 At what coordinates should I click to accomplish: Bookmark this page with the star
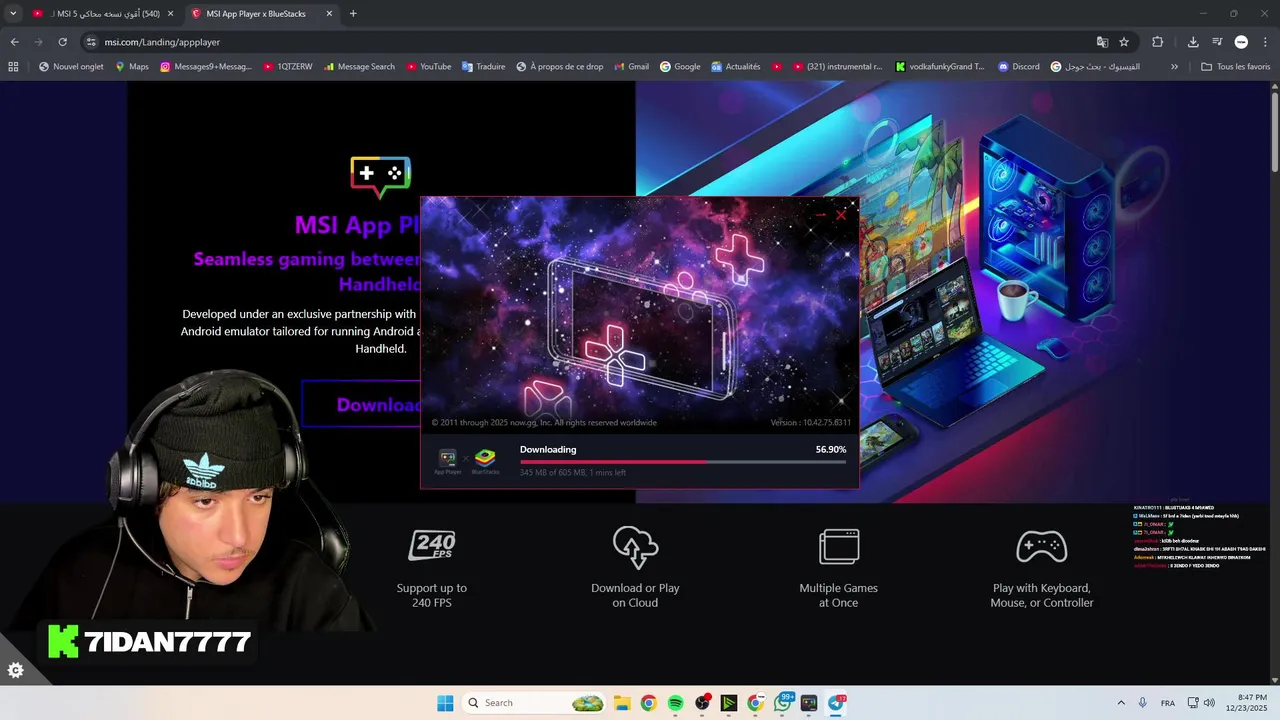pos(1124,42)
